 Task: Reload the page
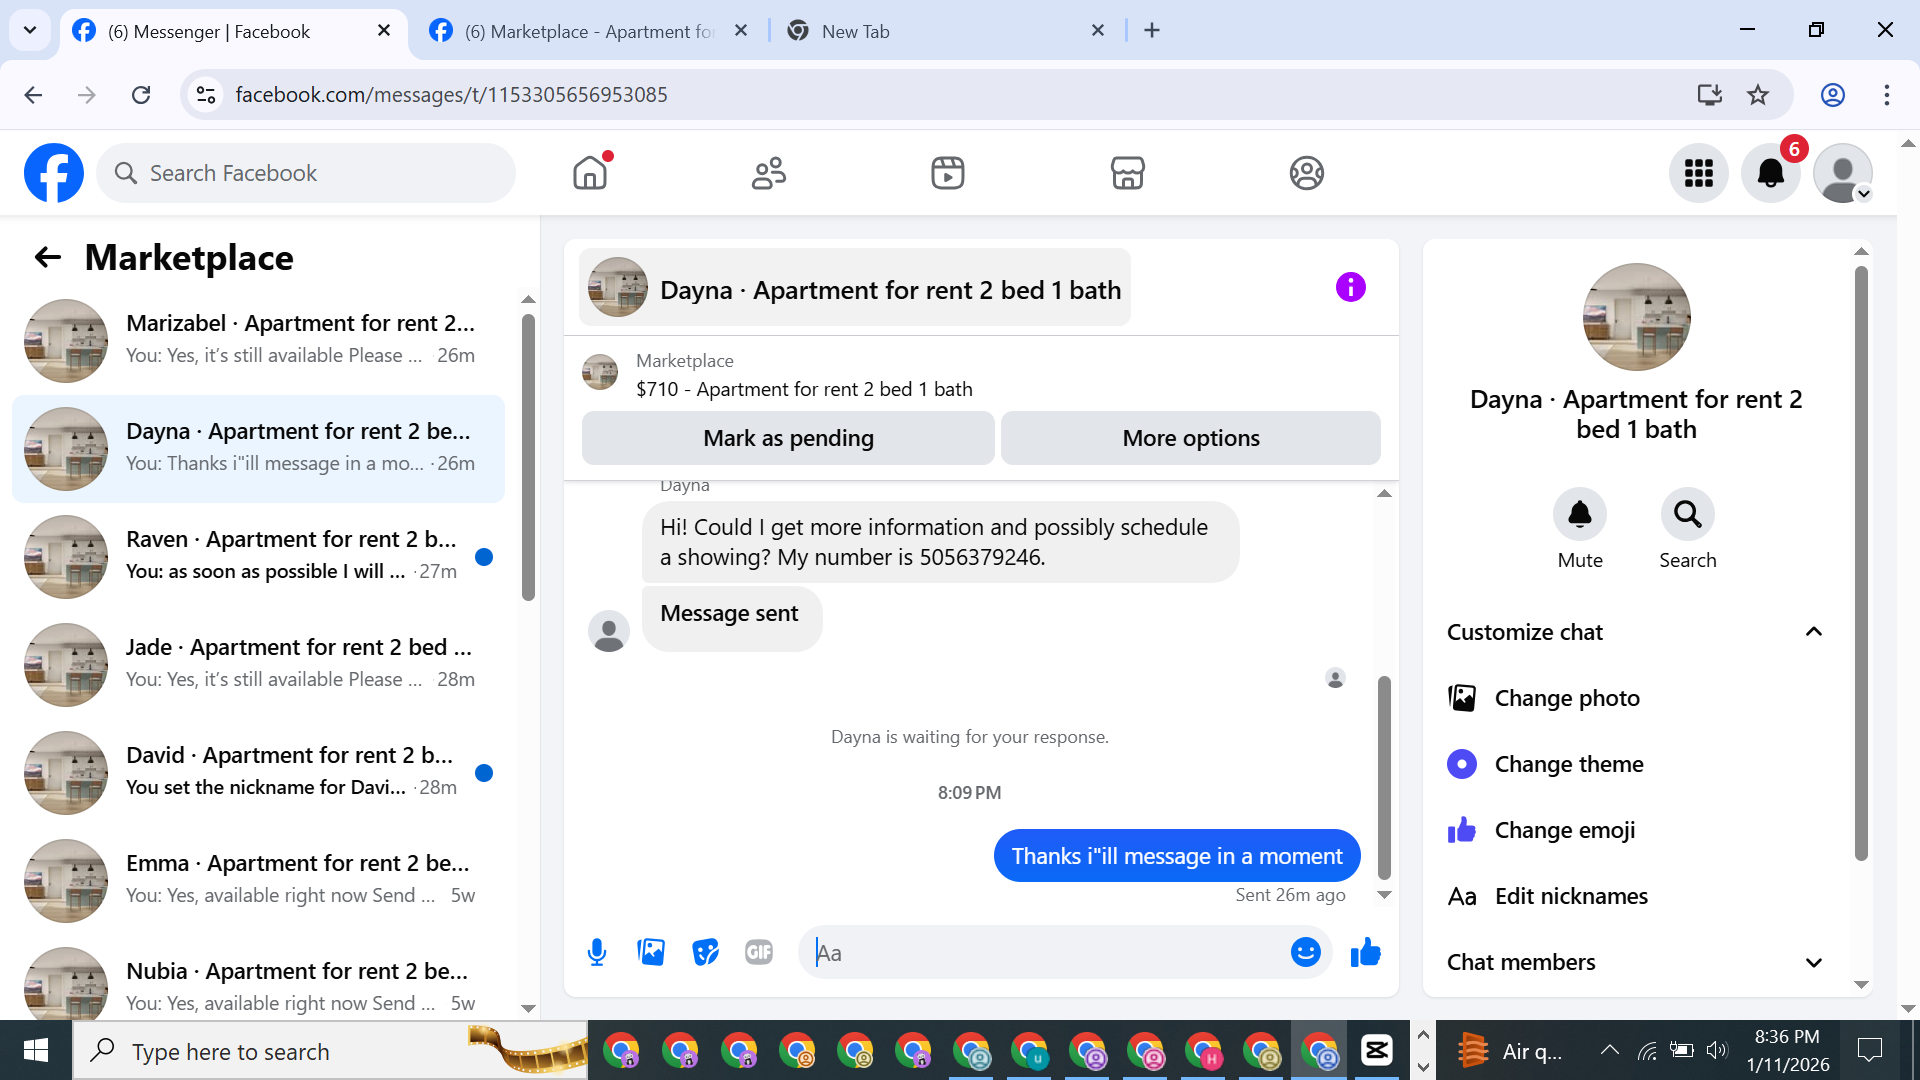click(141, 95)
